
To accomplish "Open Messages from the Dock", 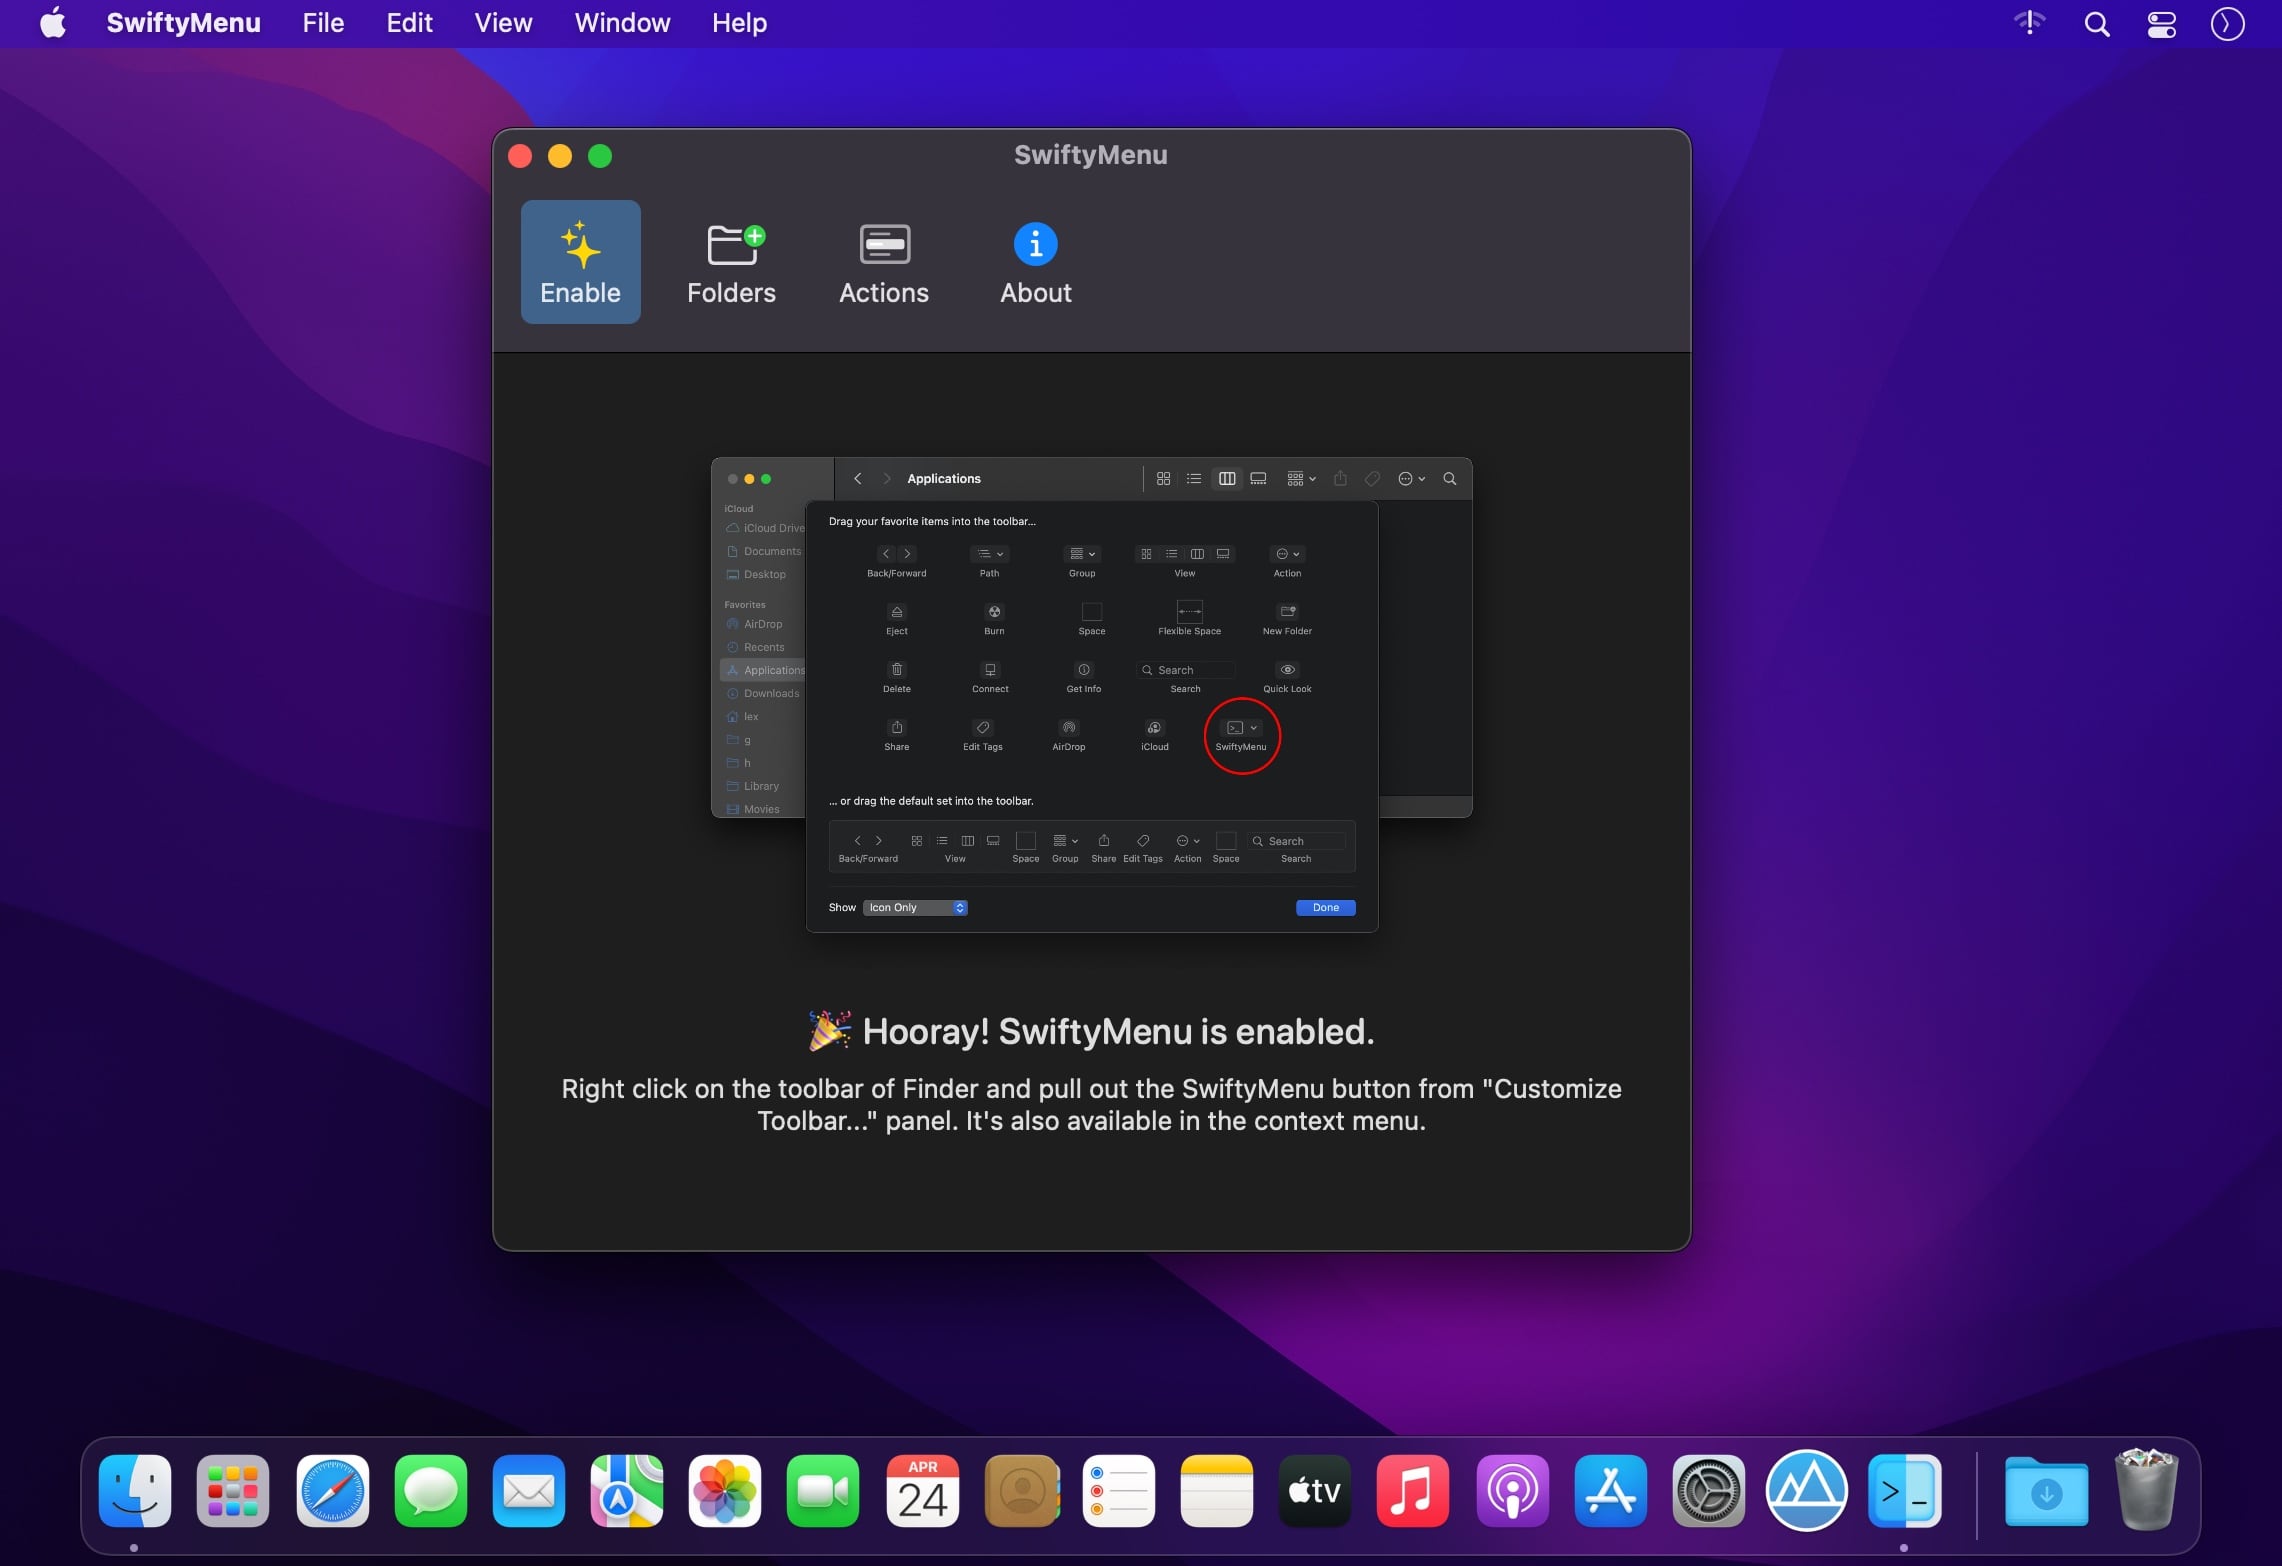I will pyautogui.click(x=430, y=1491).
